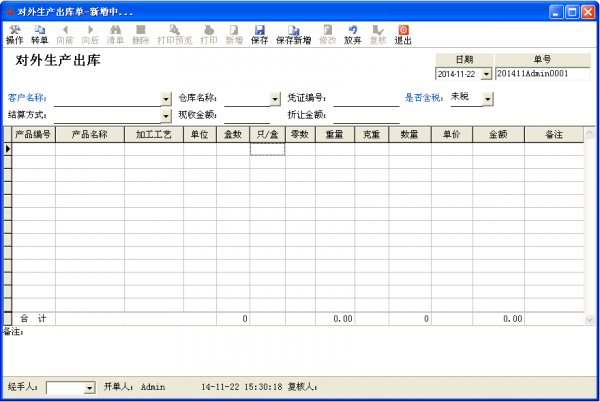Expand the 客户名称 dropdown

[x=166, y=99]
